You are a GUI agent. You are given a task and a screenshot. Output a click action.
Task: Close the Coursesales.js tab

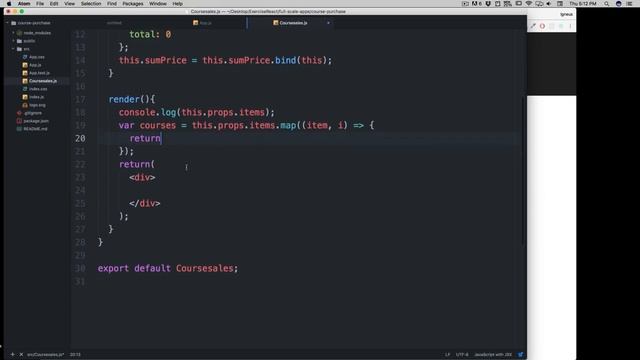(x=328, y=23)
